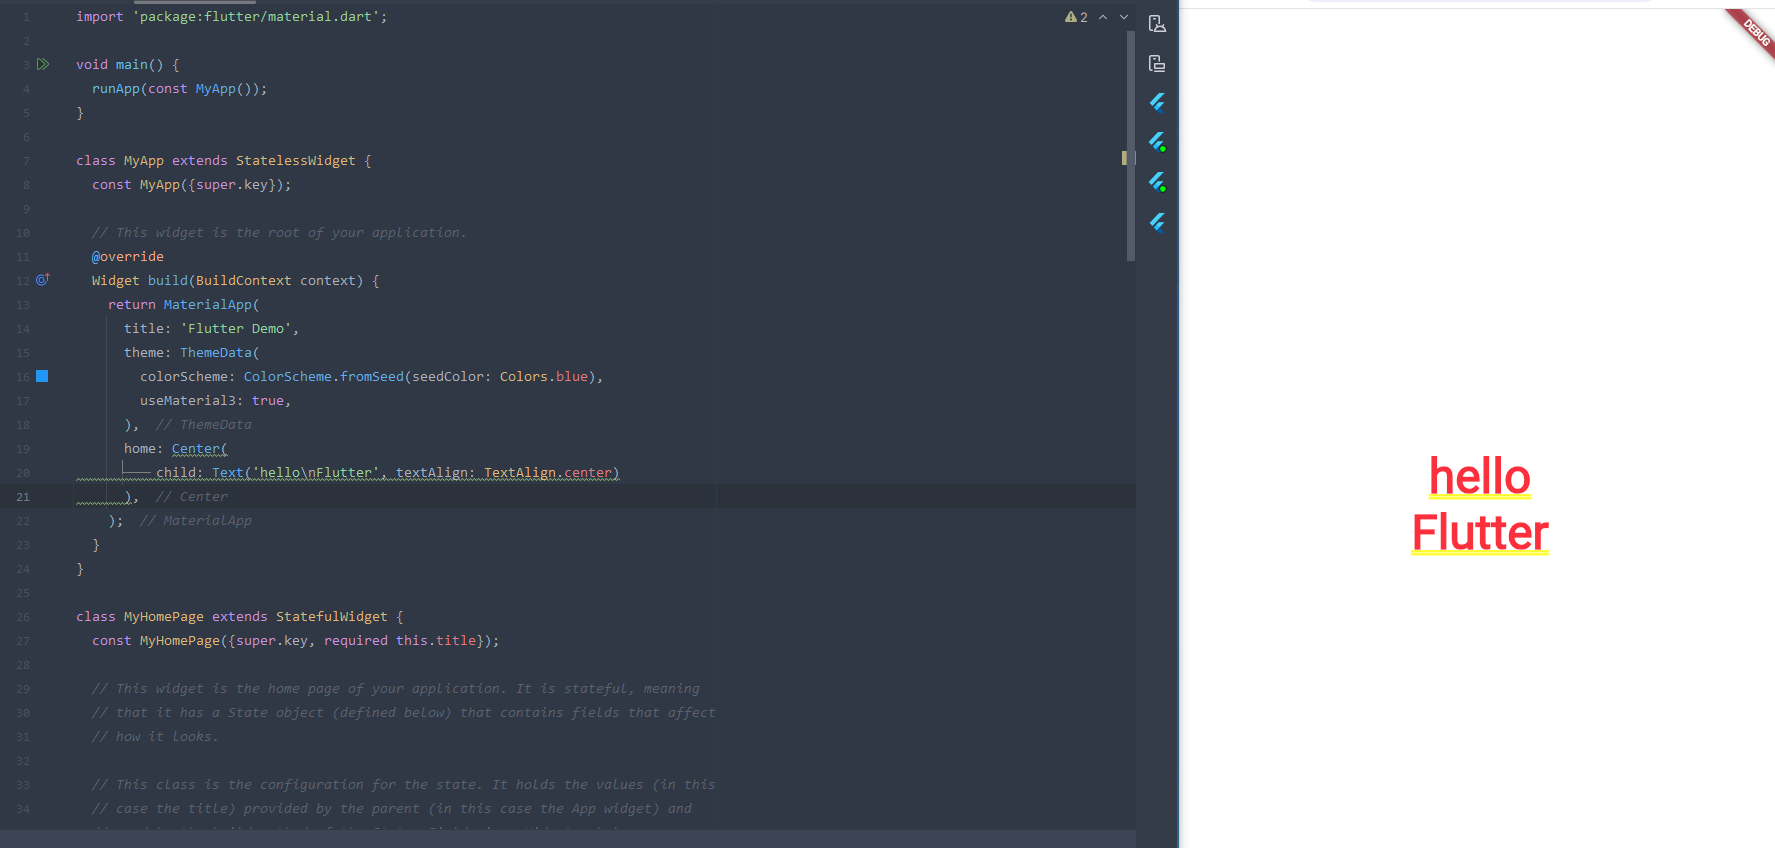Click gutter line number 26
Image resolution: width=1775 pixels, height=848 pixels.
point(23,617)
